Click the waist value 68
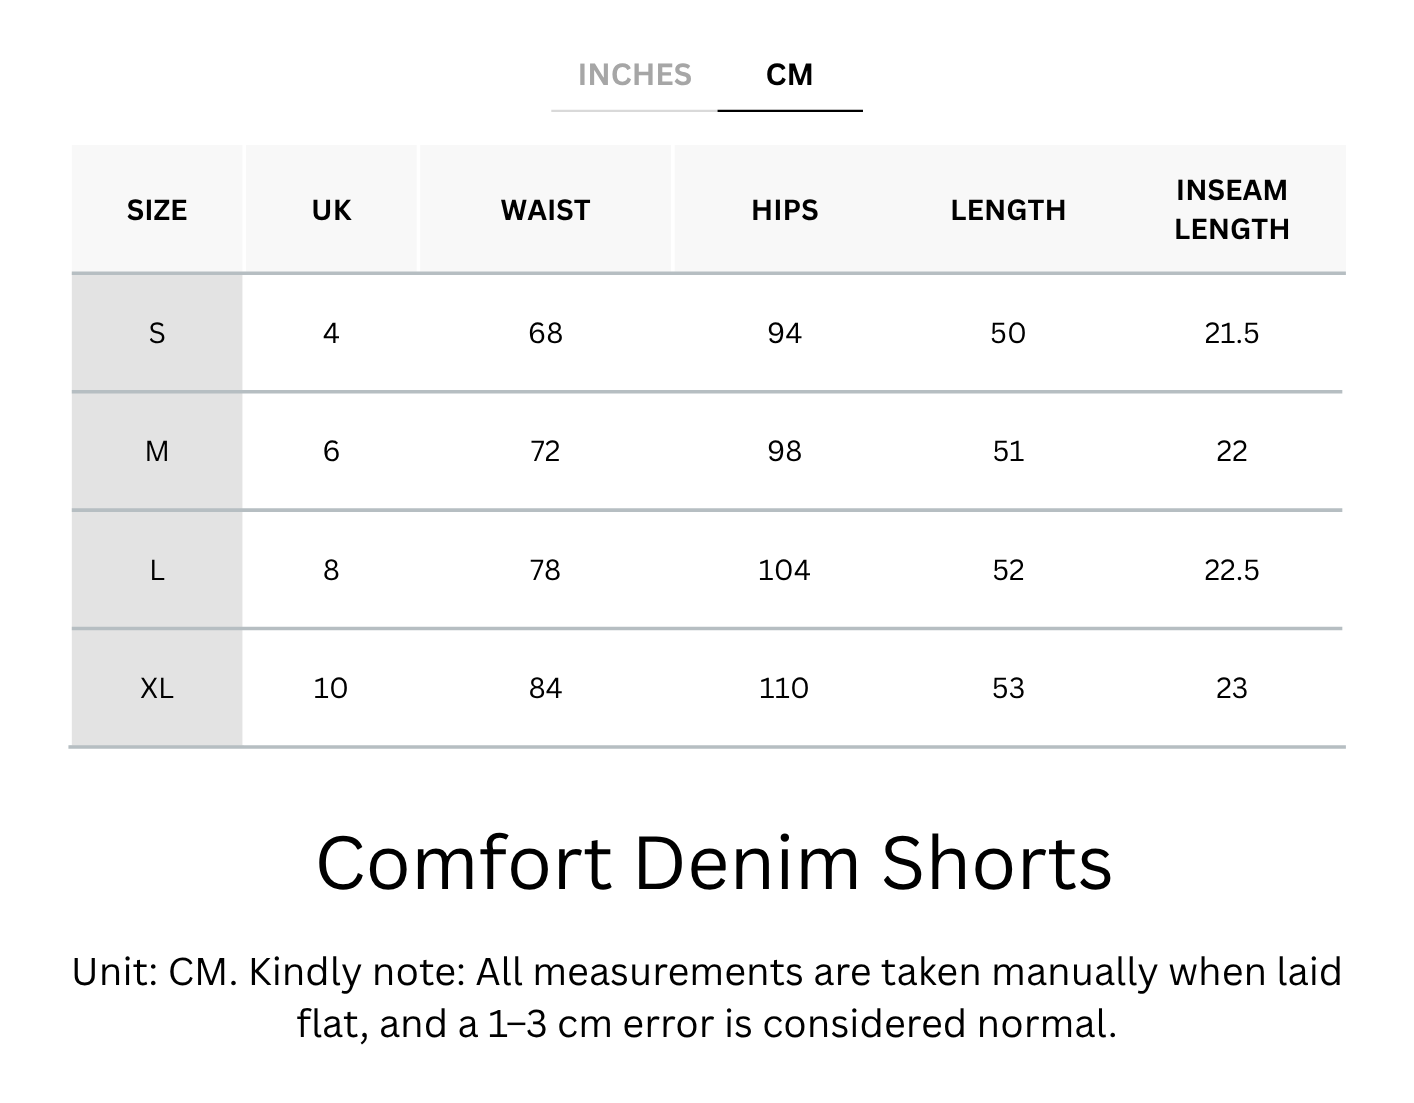The height and width of the screenshot is (1103, 1414). coord(545,333)
